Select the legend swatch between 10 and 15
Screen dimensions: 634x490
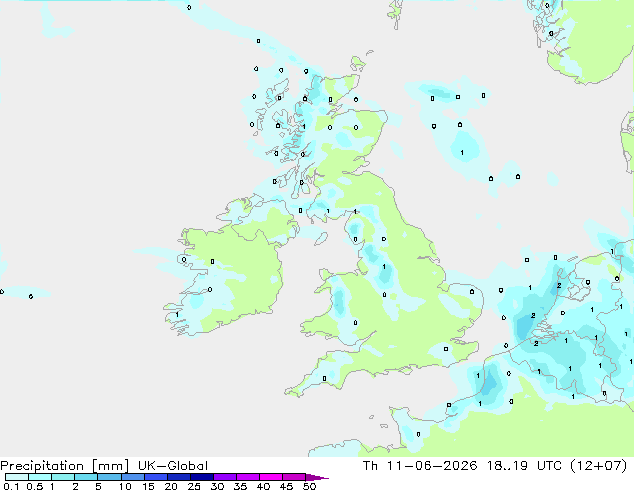[132, 477]
